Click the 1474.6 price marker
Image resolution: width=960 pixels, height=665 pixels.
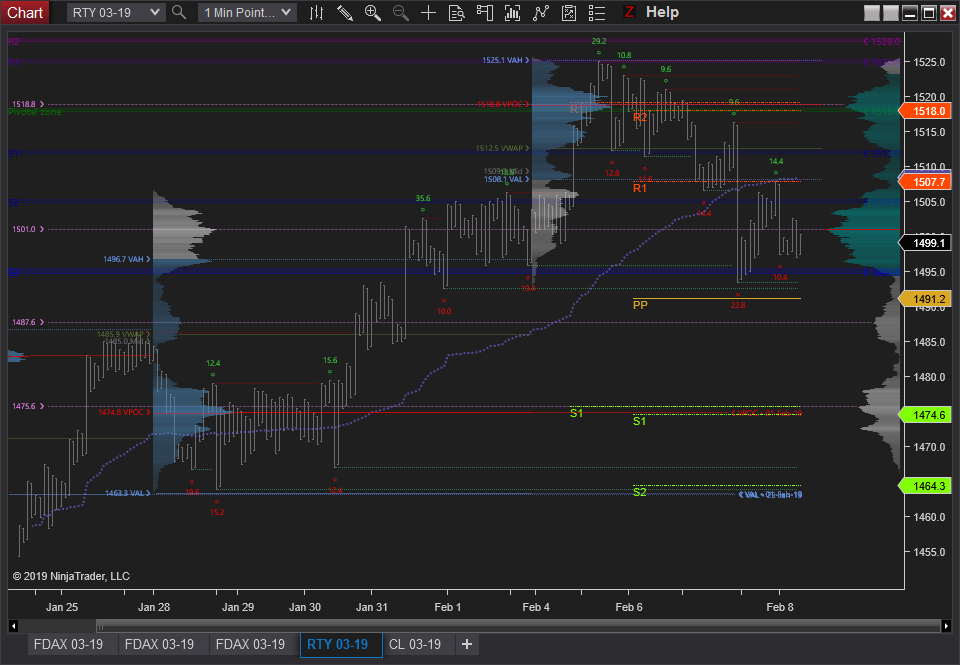(925, 415)
